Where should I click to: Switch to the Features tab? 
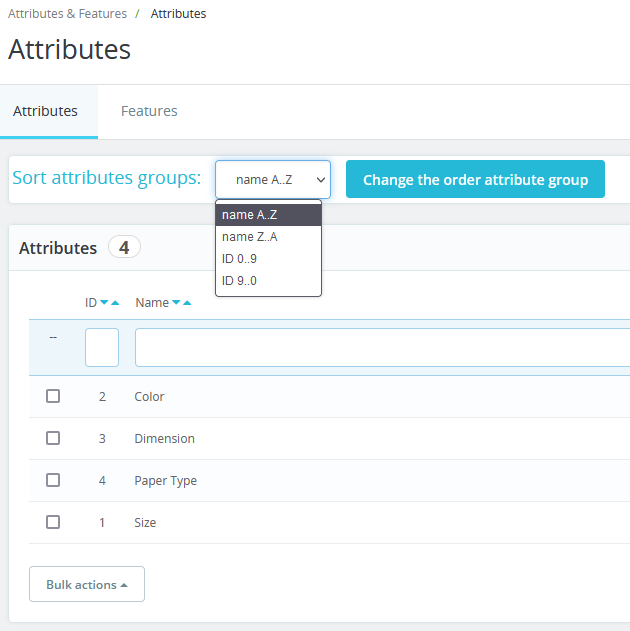[x=149, y=111]
